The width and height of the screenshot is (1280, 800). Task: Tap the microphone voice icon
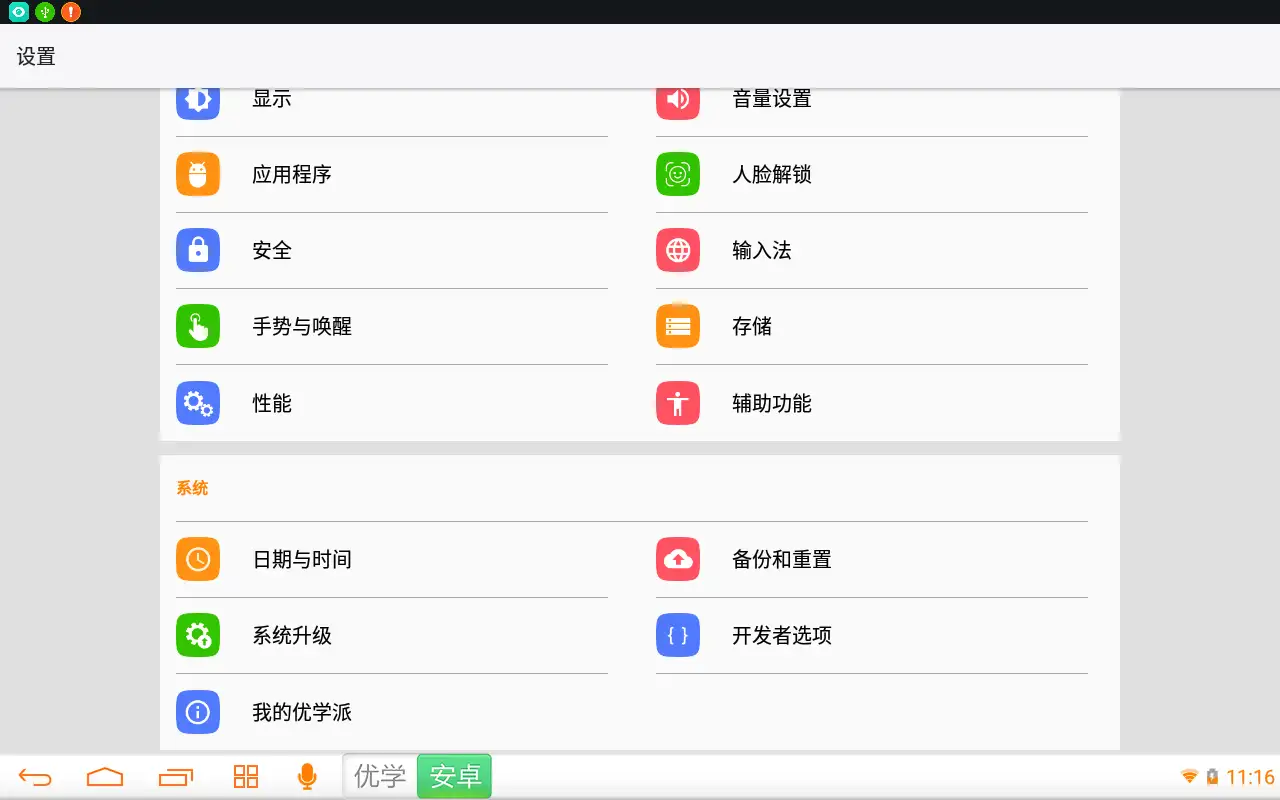click(x=307, y=776)
